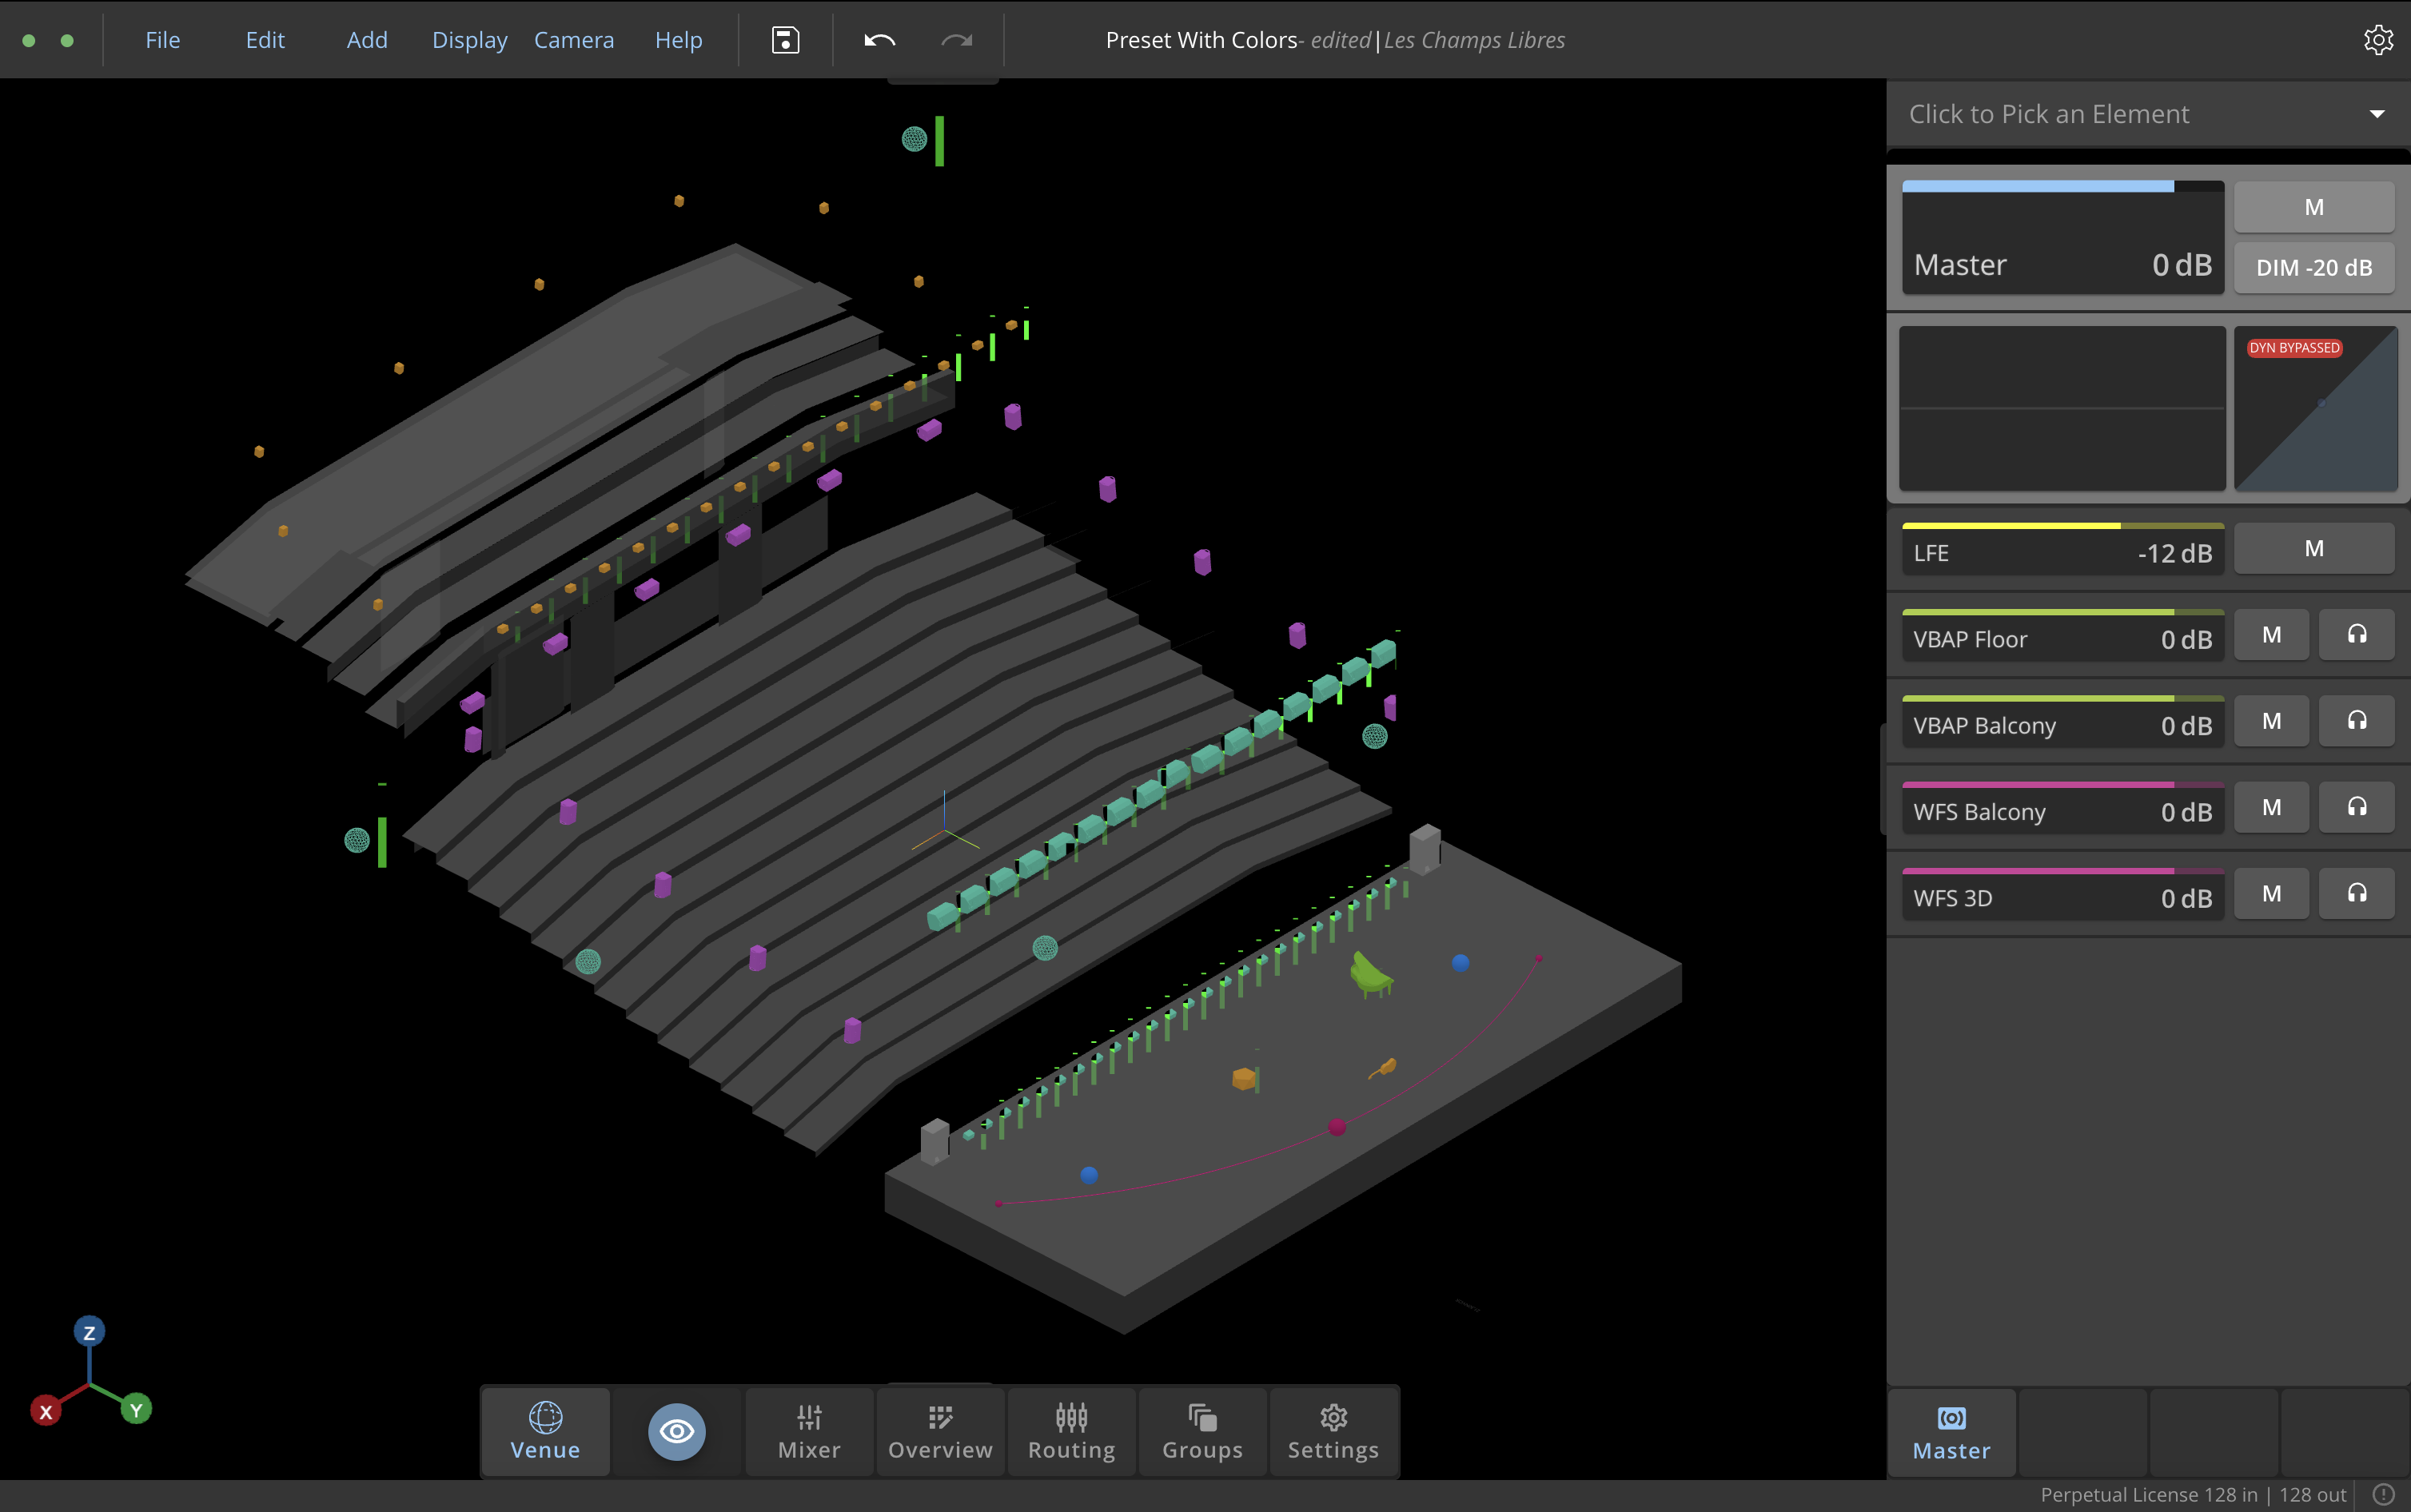Solo VBAP Floor with headphone icon
Screen dimensions: 2411x1512
click(2356, 635)
